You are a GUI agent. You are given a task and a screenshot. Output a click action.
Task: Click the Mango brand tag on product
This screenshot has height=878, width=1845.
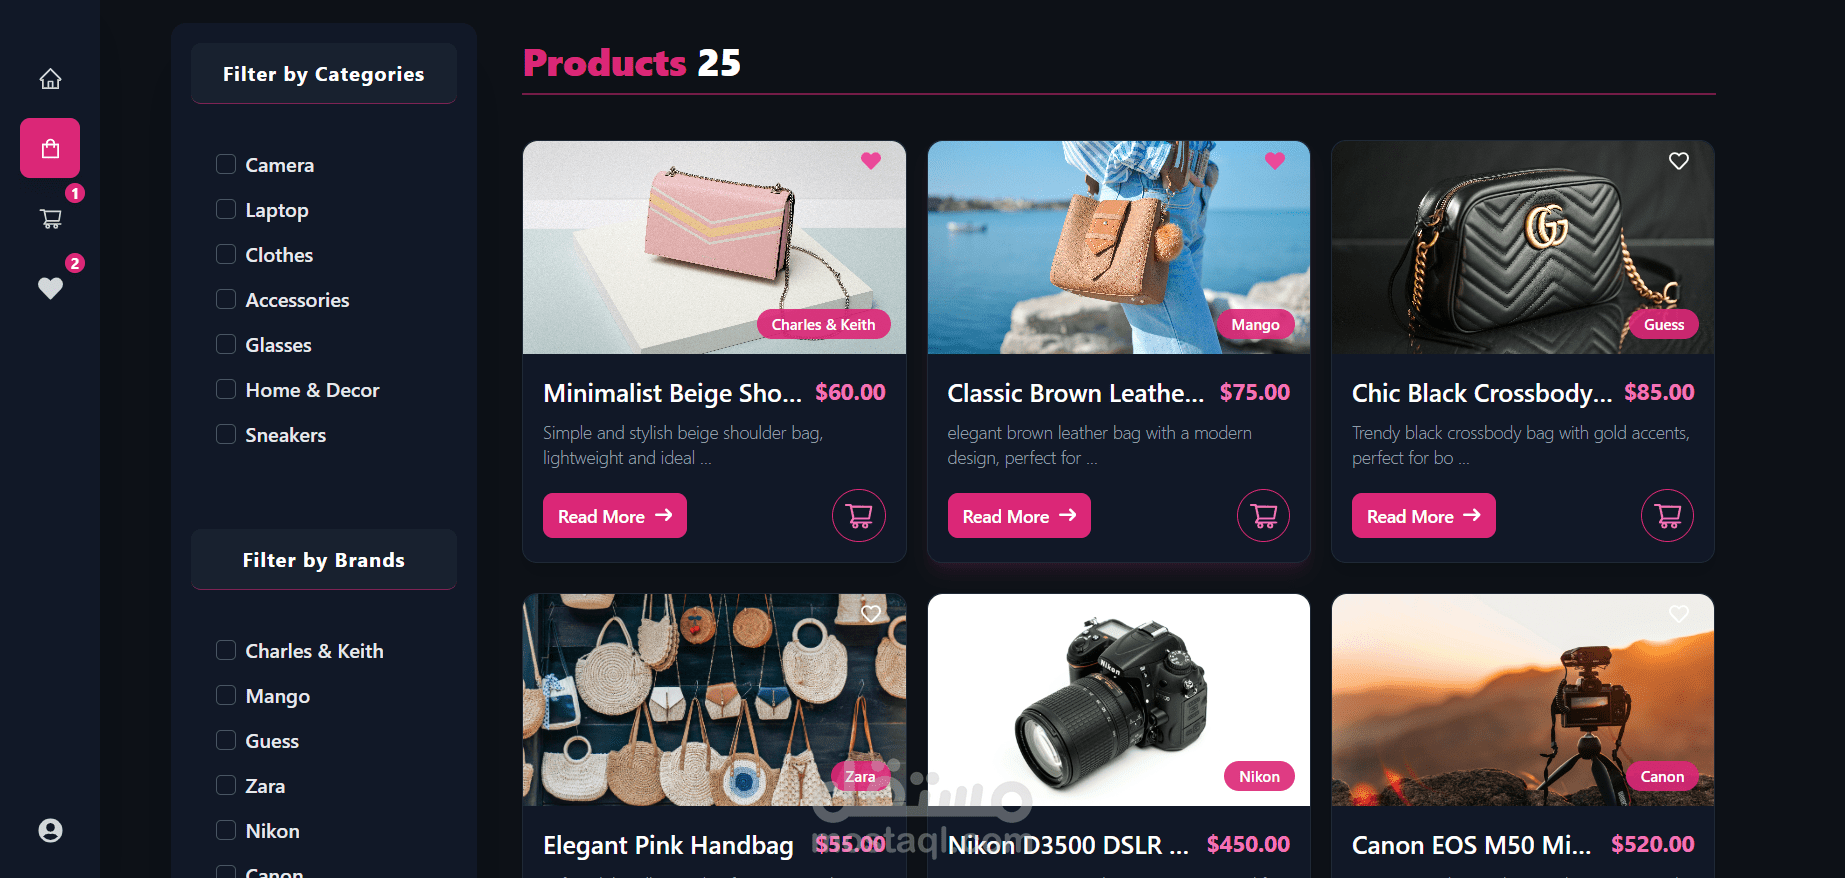coord(1255,324)
